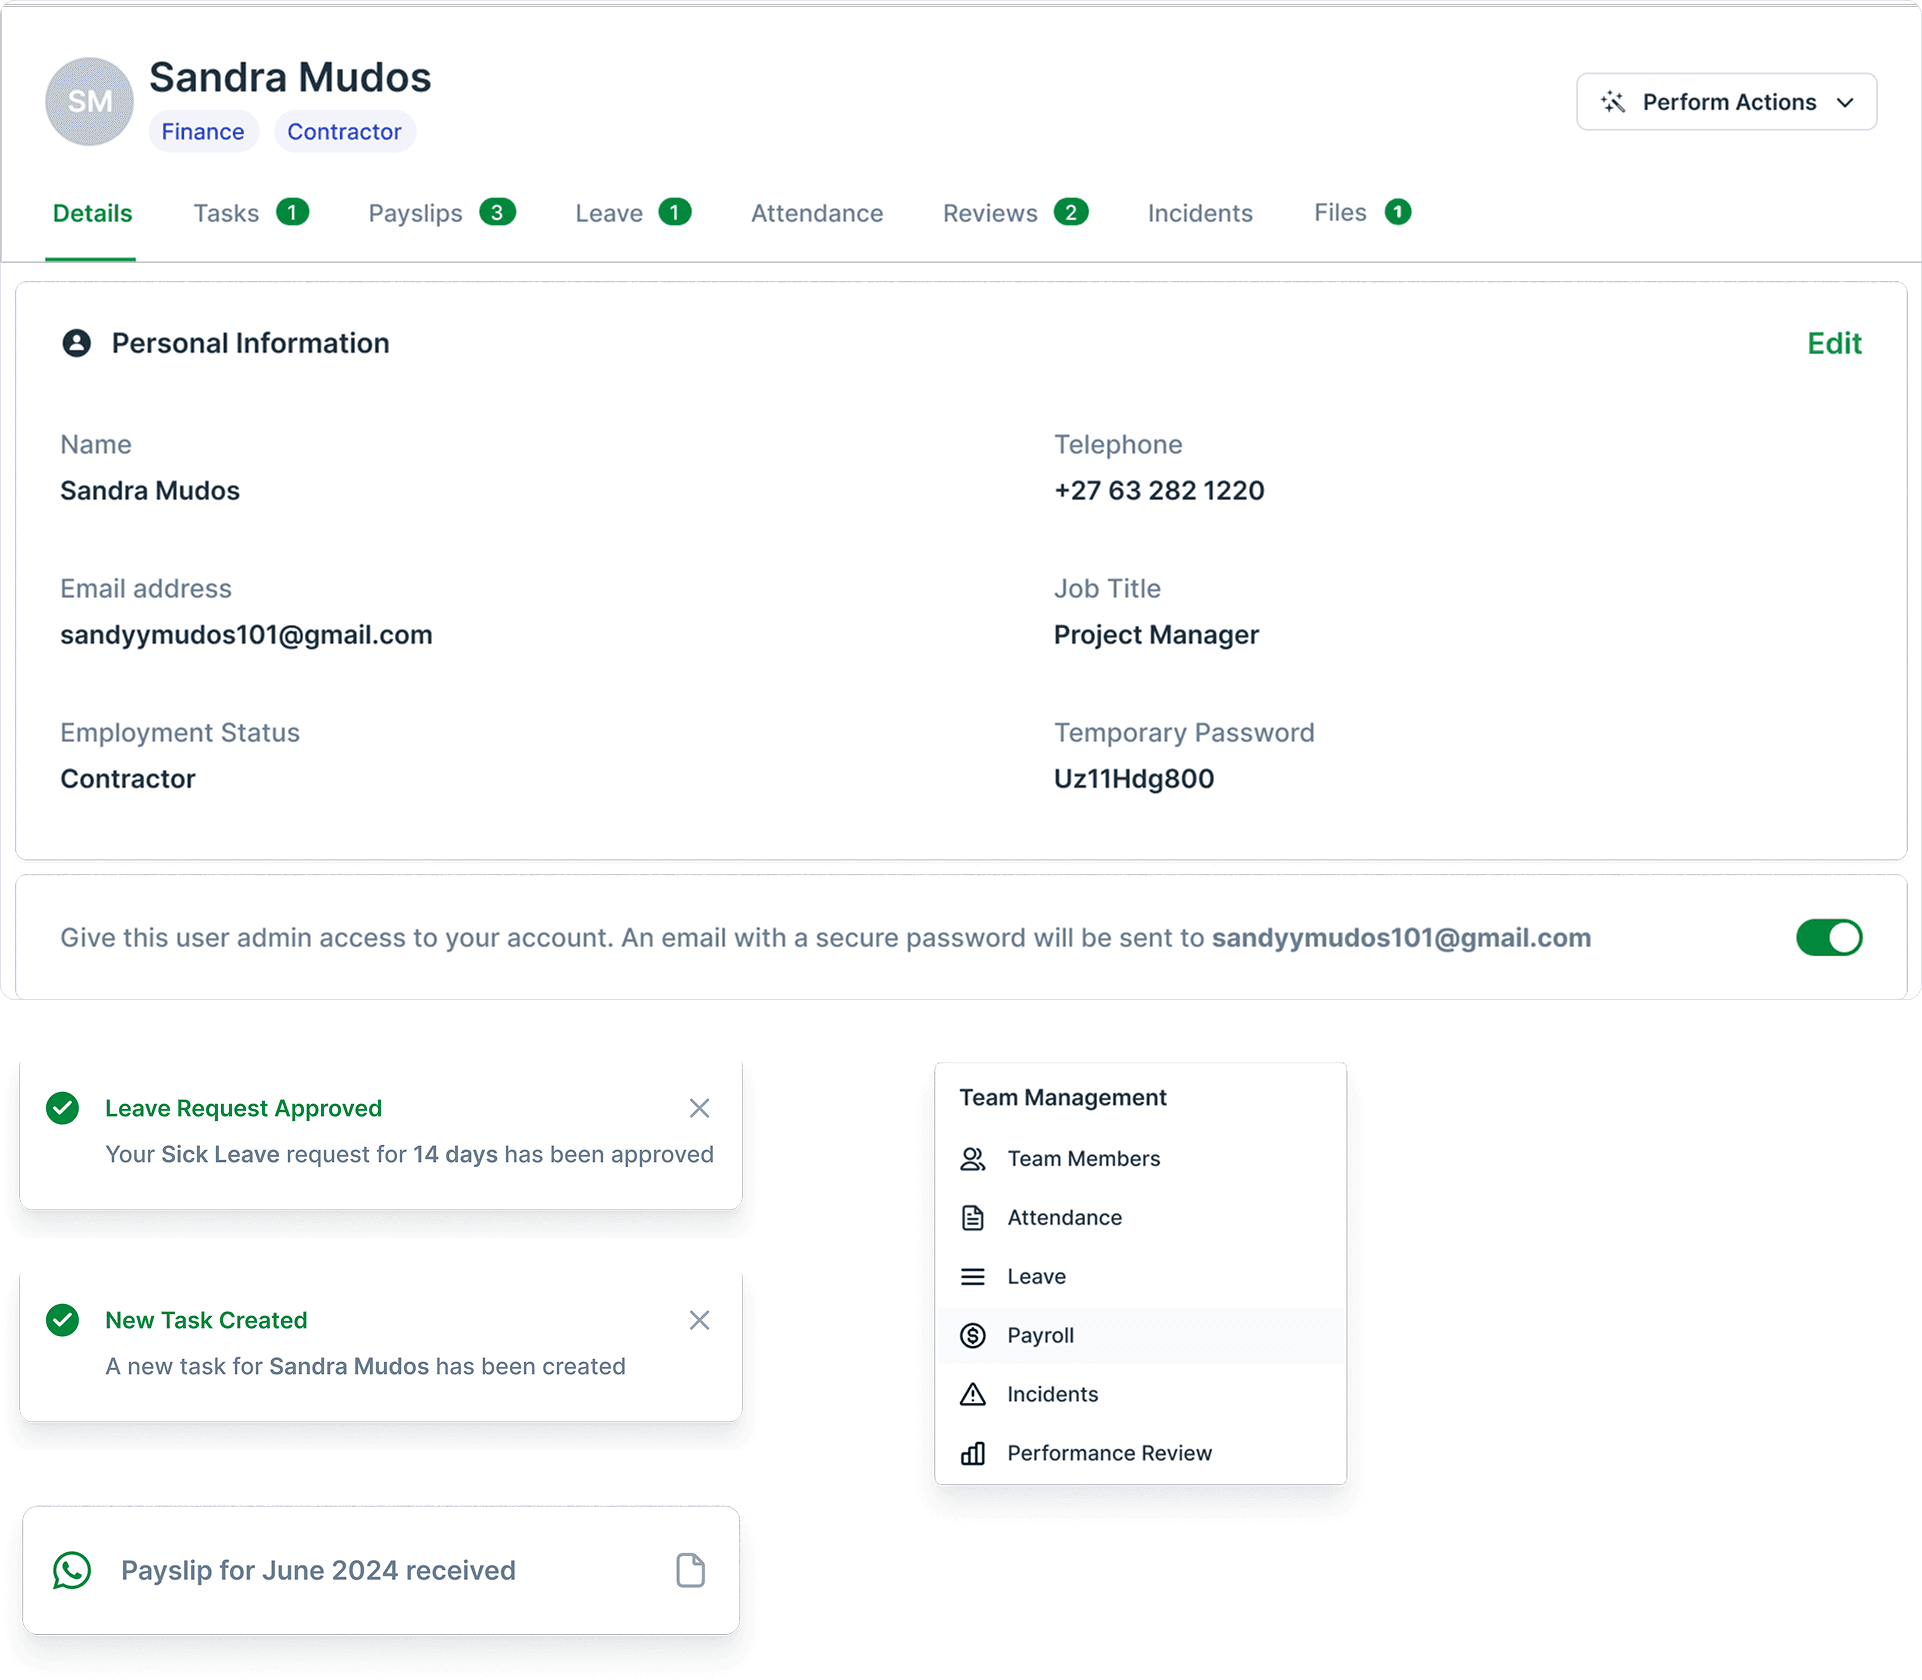Open the Reviews tab
The height and width of the screenshot is (1680, 1922).
pyautogui.click(x=989, y=213)
